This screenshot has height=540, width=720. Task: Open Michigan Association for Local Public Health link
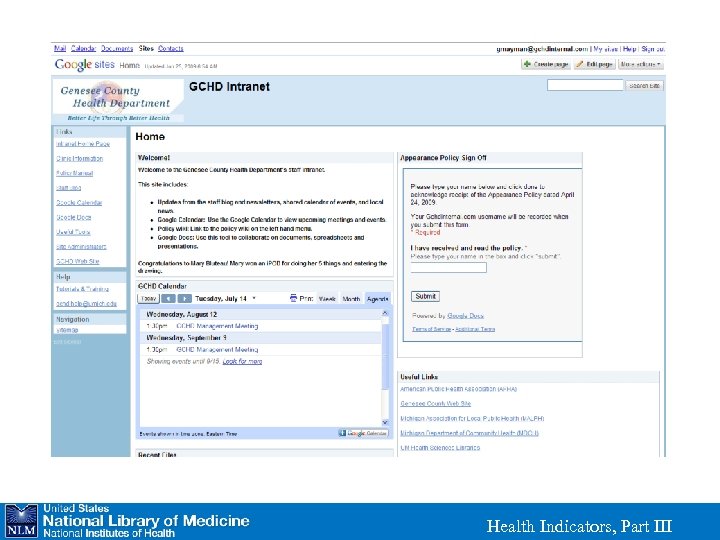(472, 418)
